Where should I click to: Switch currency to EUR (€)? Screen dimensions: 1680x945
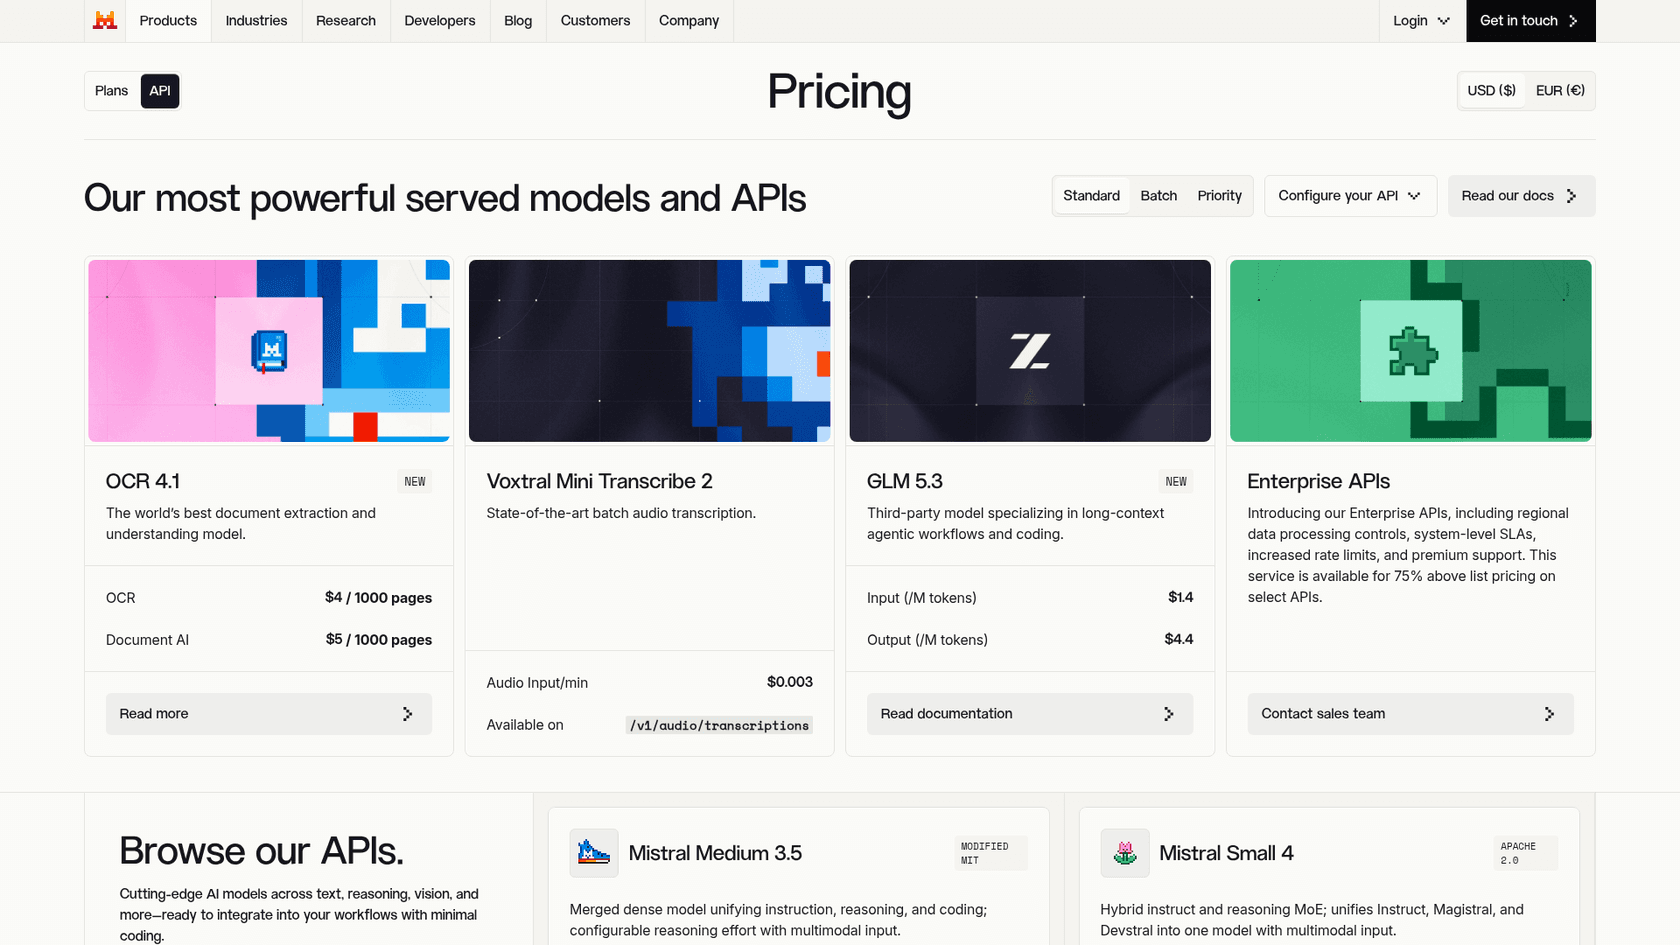tap(1560, 91)
